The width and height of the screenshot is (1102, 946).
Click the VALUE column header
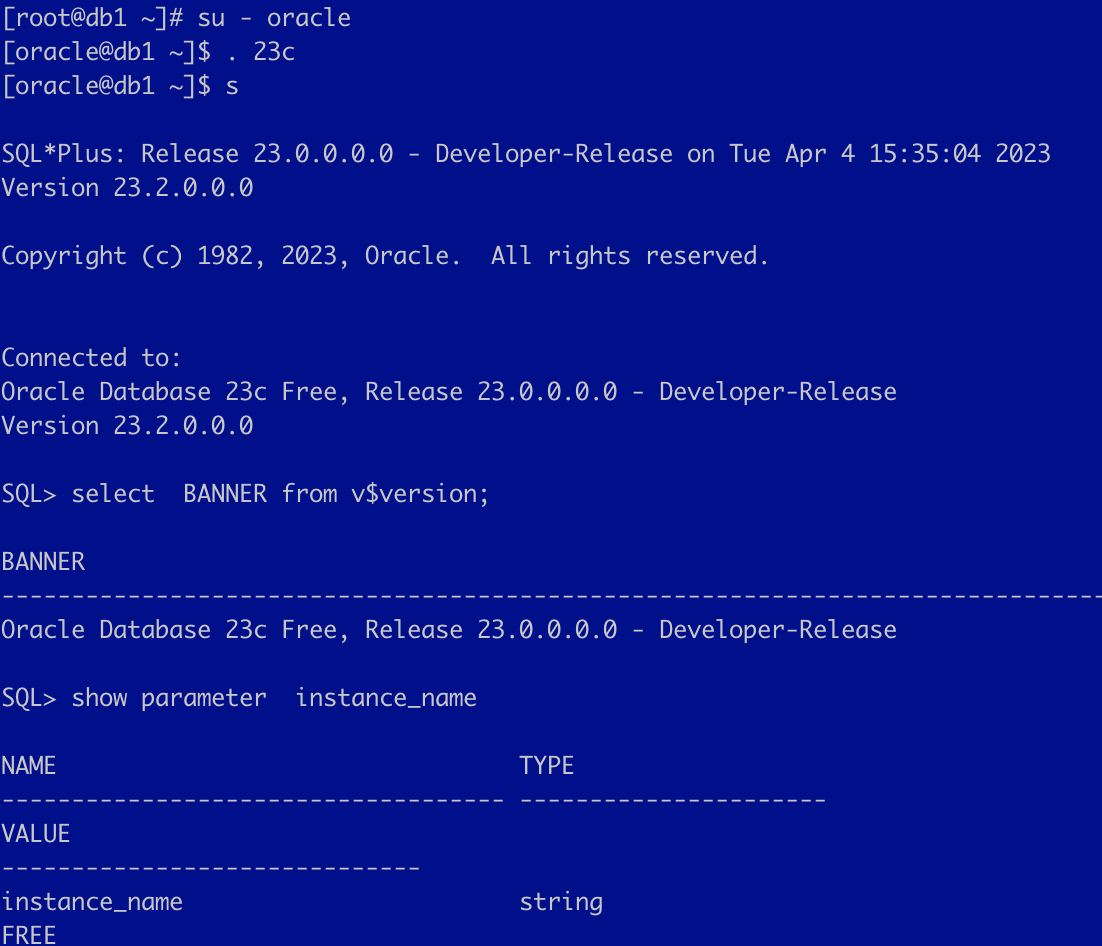36,834
